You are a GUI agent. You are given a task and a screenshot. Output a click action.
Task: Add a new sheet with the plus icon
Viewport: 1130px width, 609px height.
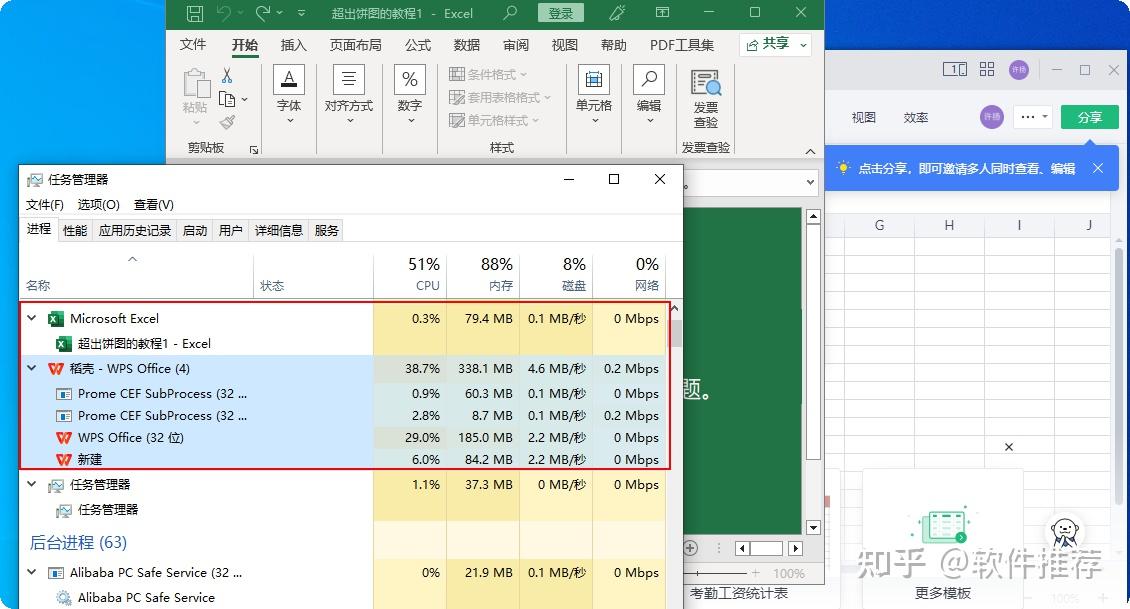click(x=690, y=548)
